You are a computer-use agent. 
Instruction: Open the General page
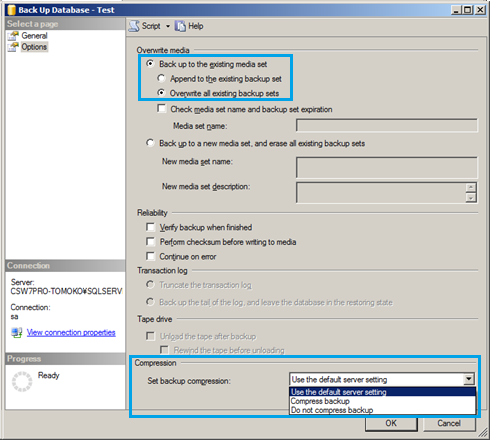point(34,36)
